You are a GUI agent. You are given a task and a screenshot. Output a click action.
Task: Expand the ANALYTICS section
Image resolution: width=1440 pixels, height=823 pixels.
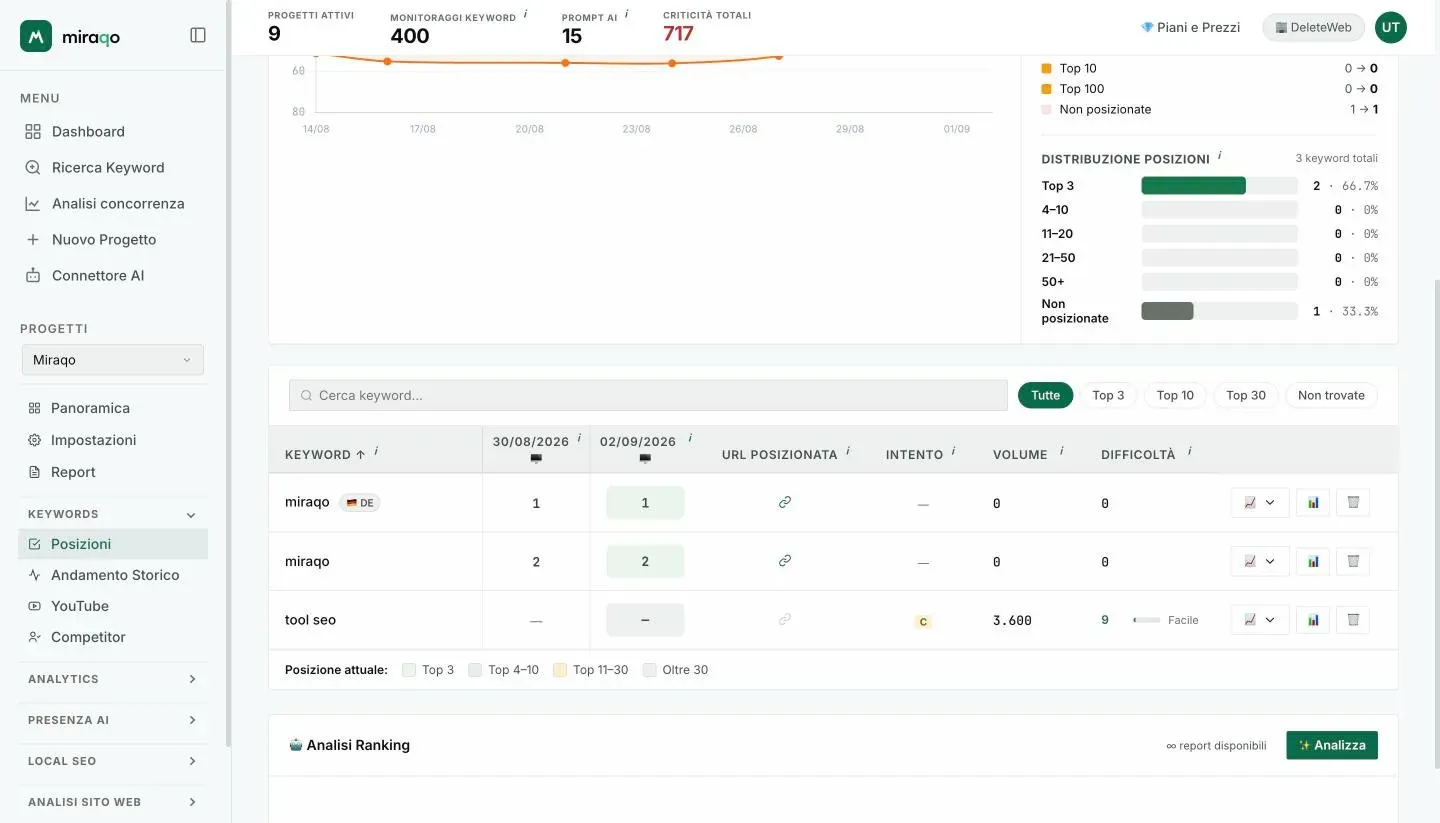coord(113,679)
